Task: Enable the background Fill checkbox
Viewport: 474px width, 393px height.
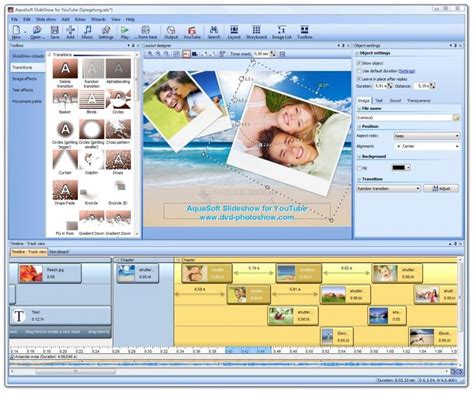Action: (359, 168)
